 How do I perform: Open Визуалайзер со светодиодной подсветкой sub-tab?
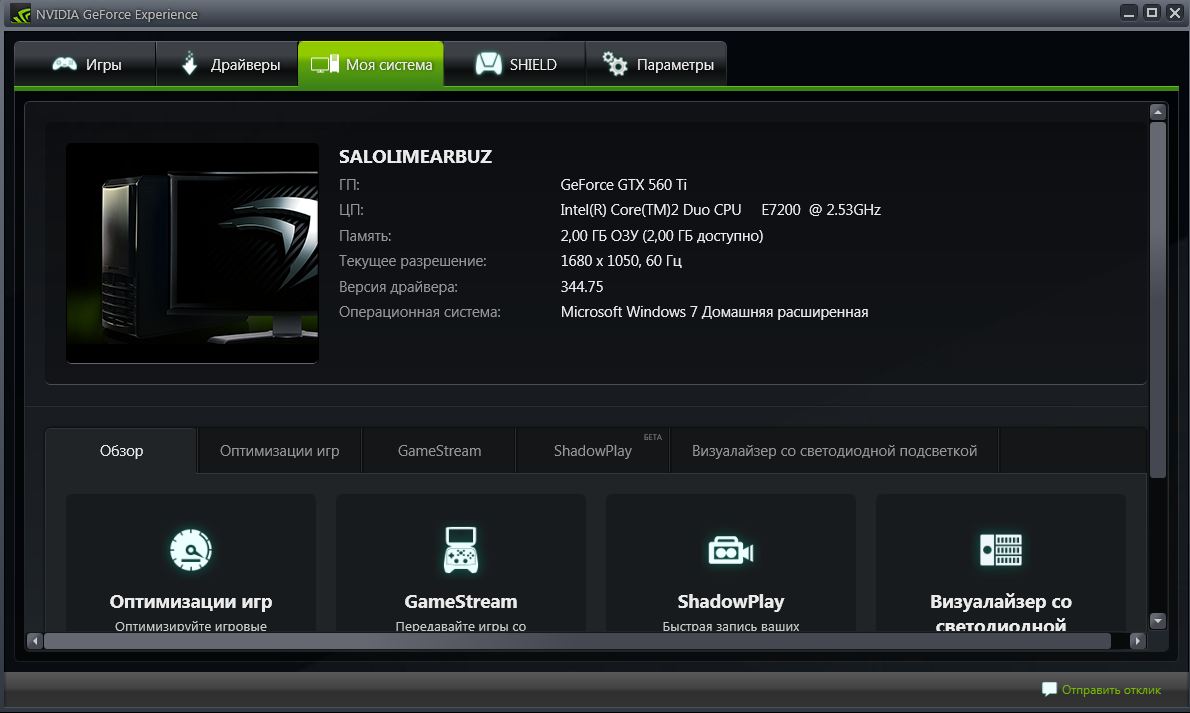tap(834, 451)
